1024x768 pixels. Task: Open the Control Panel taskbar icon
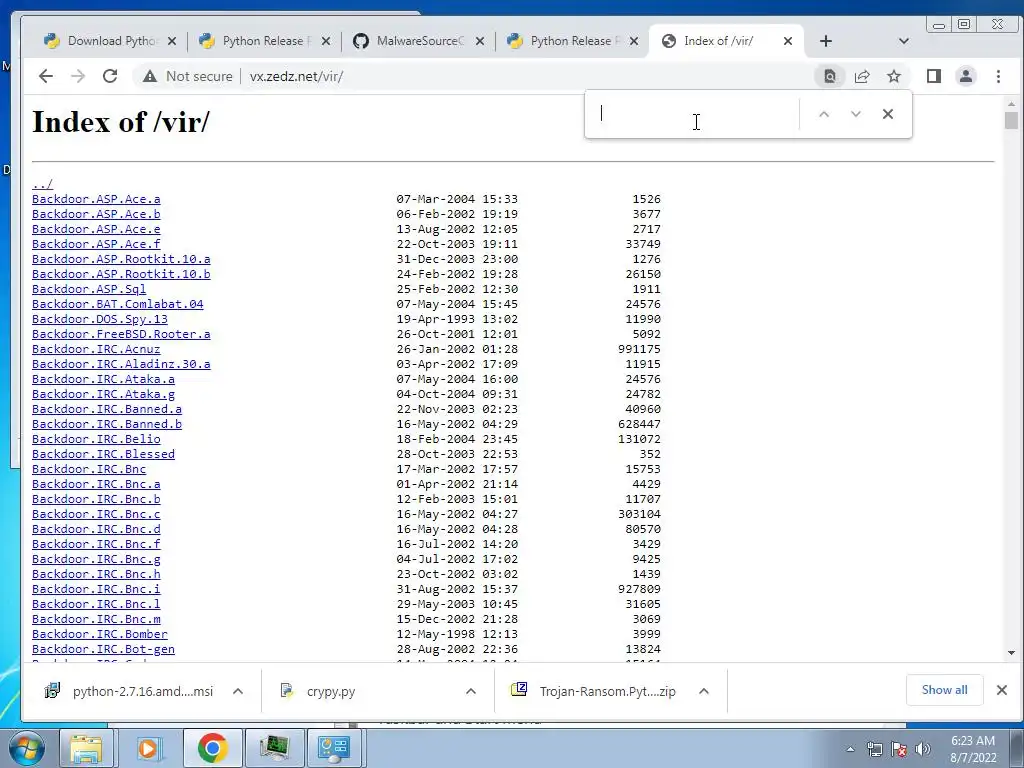[334, 748]
